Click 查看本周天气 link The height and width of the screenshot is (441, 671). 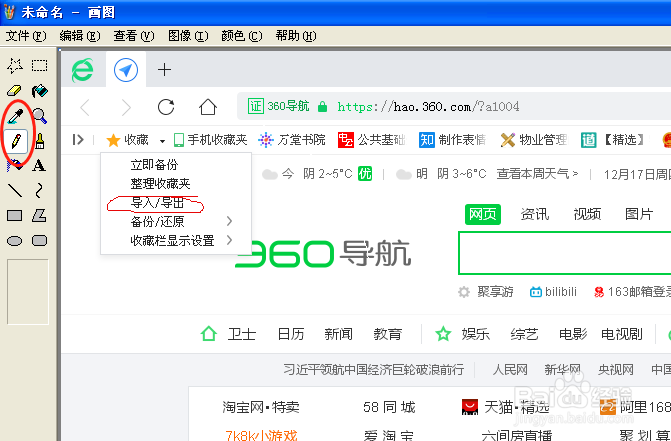[537, 174]
